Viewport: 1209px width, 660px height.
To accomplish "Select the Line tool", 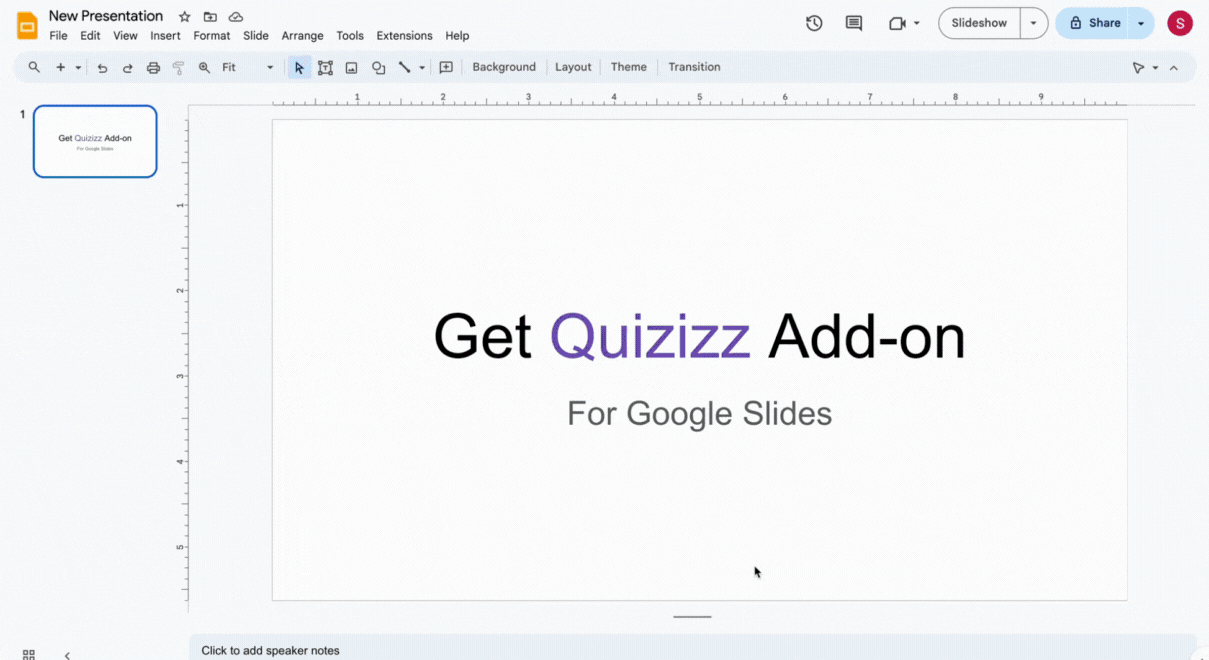I will [x=404, y=67].
